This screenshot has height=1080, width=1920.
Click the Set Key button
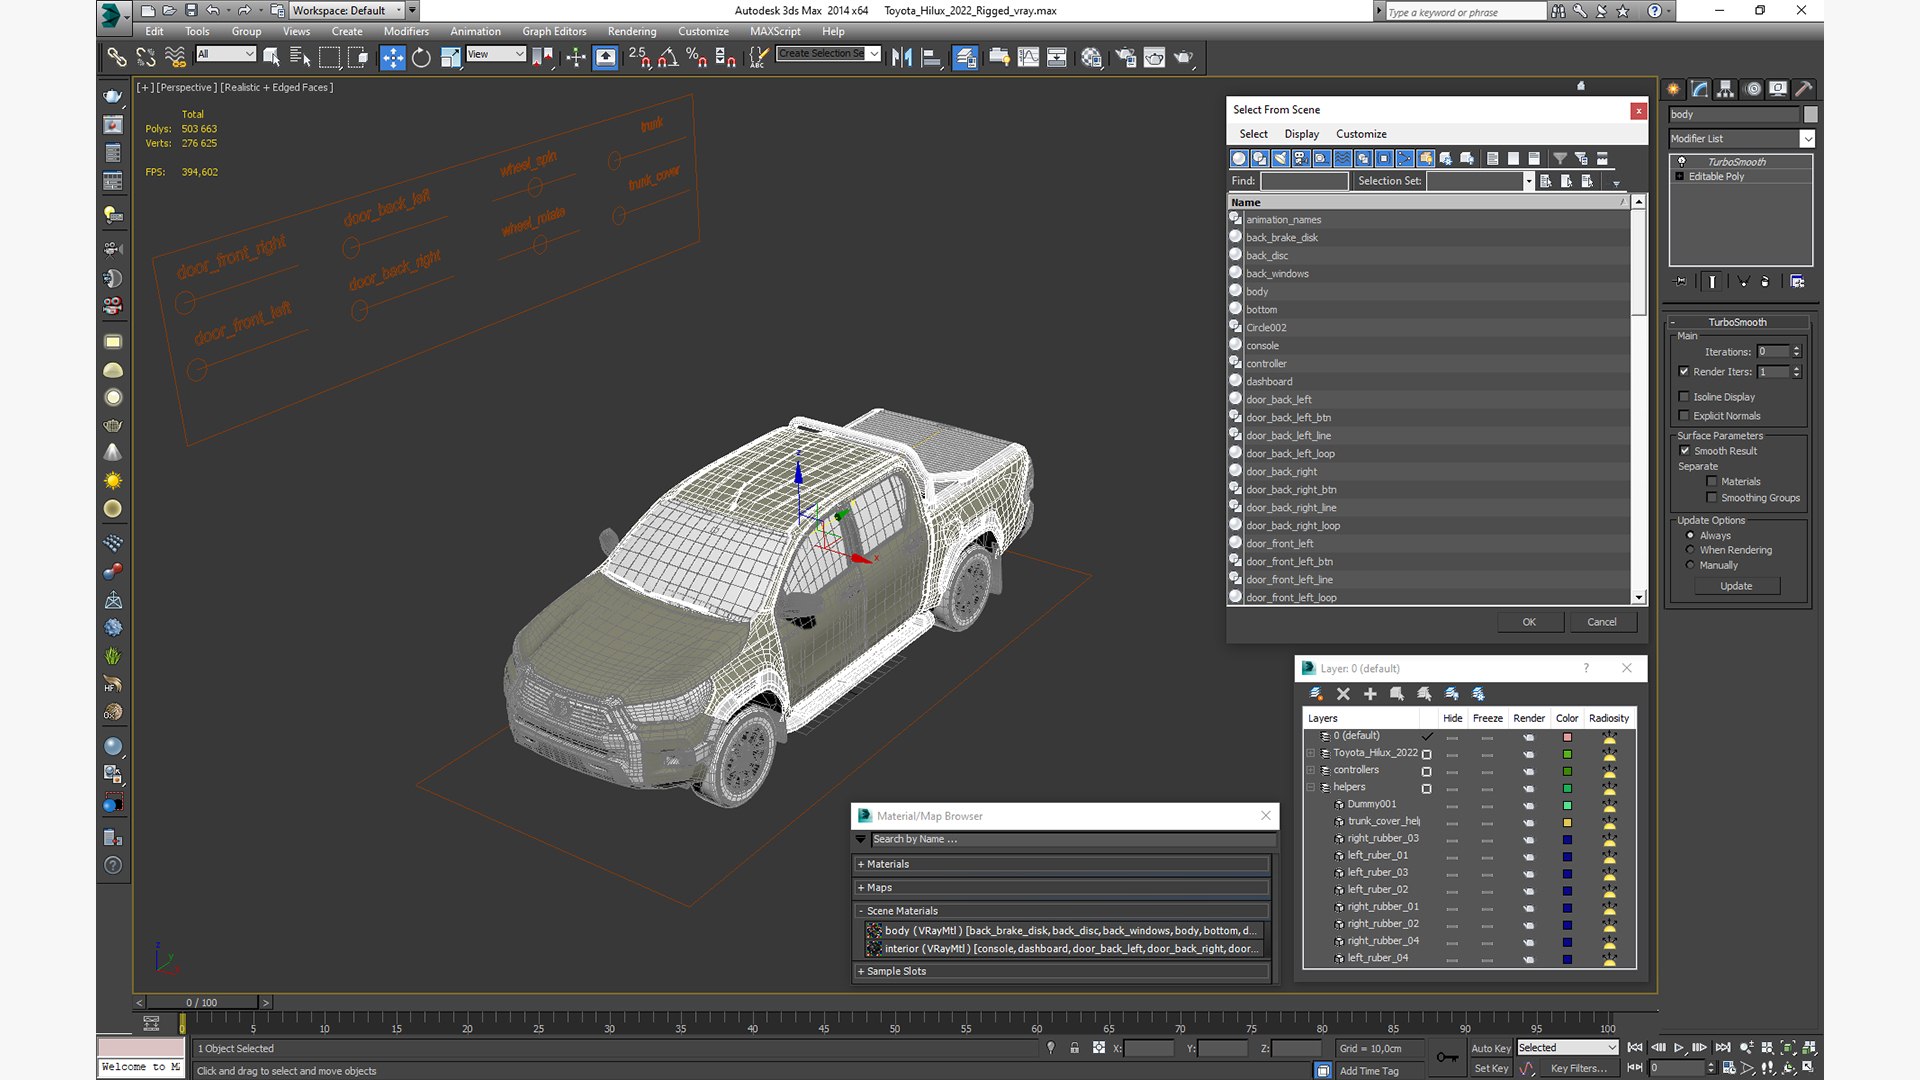[1491, 1068]
